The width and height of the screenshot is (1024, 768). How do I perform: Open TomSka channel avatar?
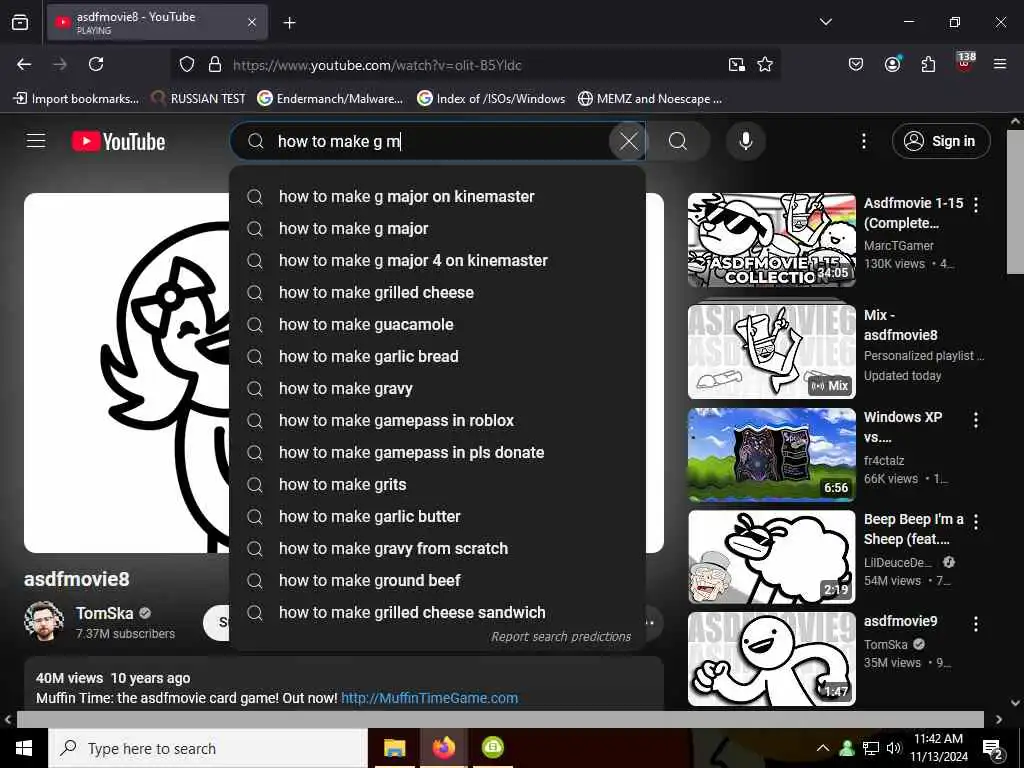click(44, 622)
